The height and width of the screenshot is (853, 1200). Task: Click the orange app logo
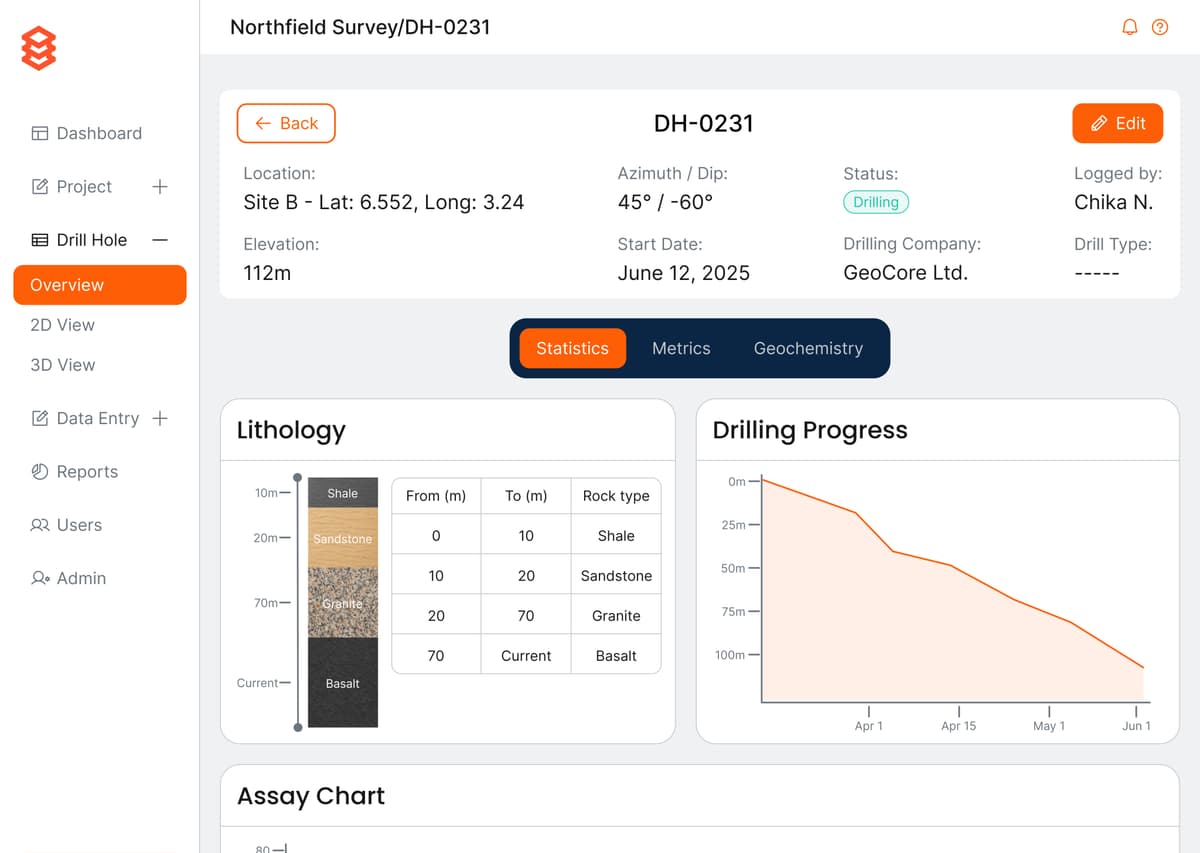coord(38,47)
